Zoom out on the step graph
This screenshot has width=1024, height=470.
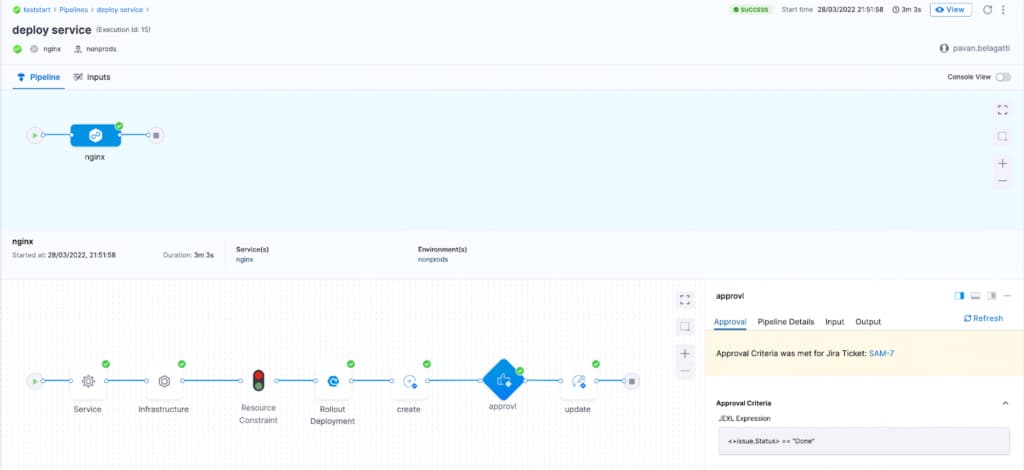coord(684,371)
